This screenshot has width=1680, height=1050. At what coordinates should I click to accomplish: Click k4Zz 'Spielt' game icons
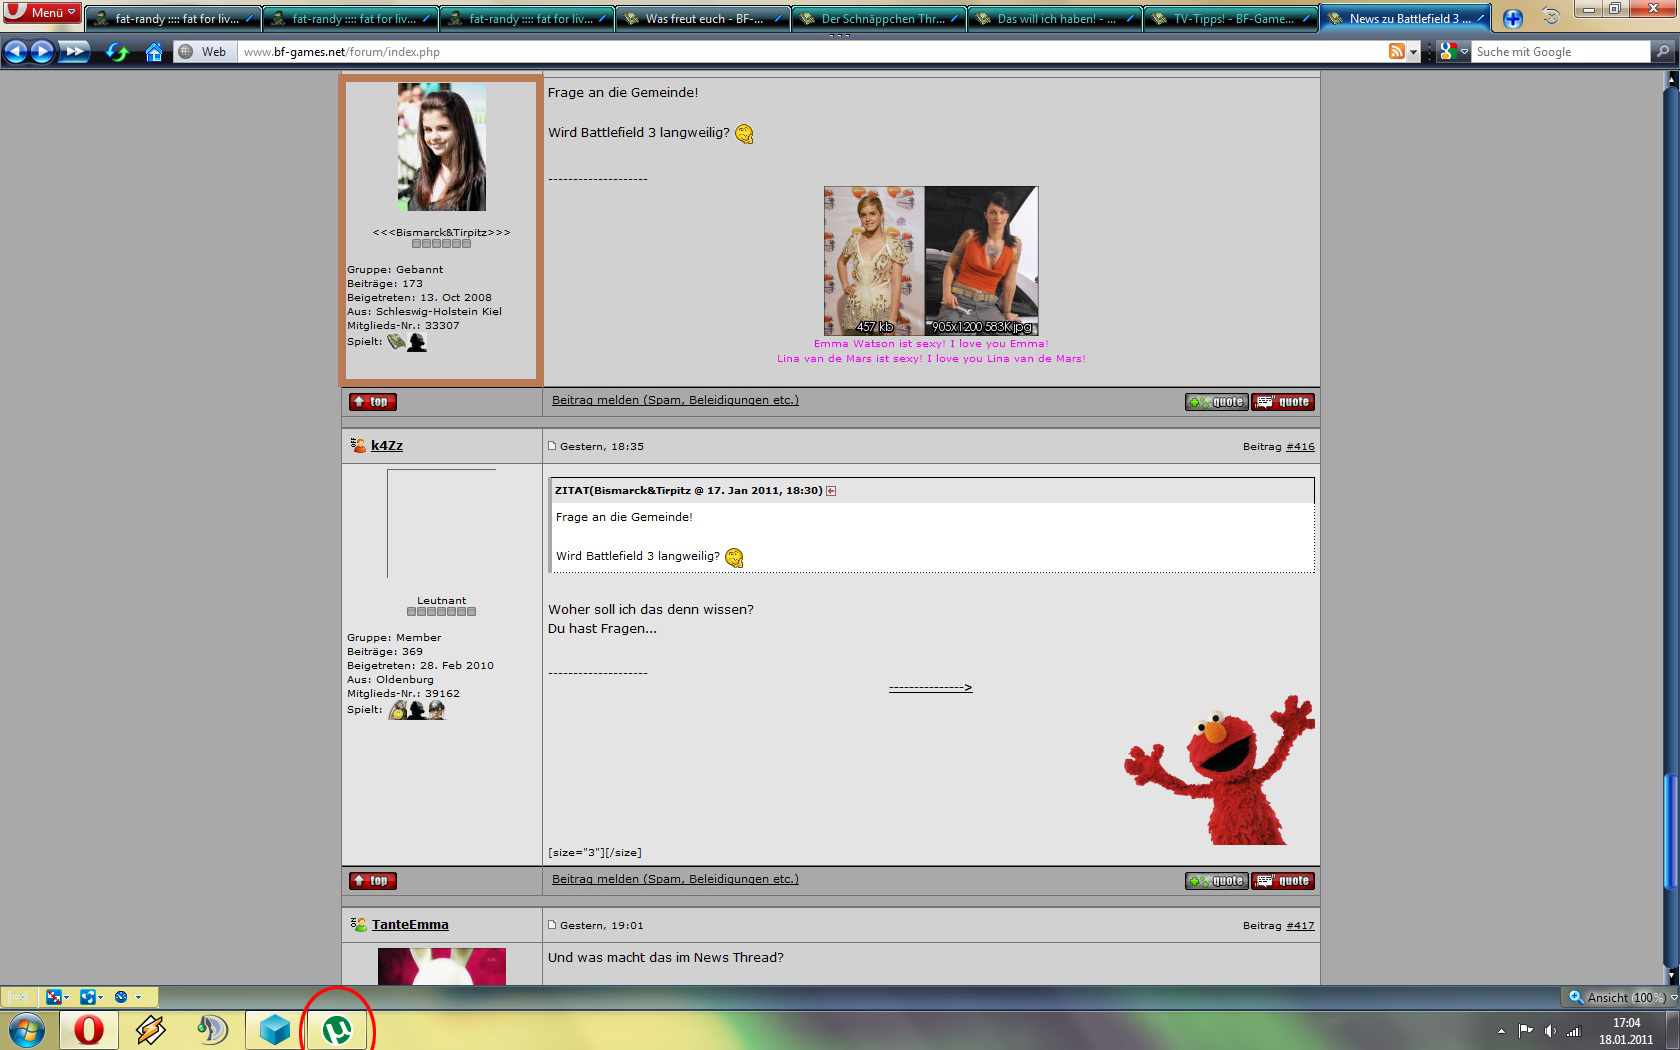(417, 710)
